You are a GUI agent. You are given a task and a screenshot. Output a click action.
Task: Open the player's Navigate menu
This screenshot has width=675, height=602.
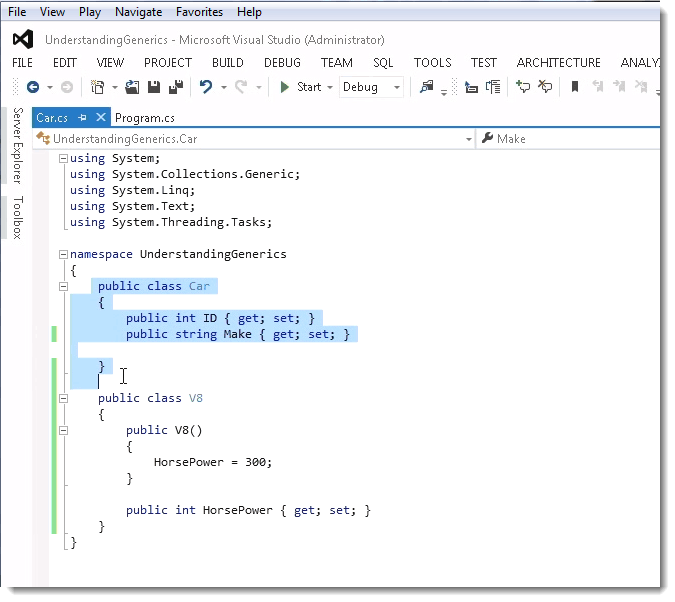pos(139,12)
